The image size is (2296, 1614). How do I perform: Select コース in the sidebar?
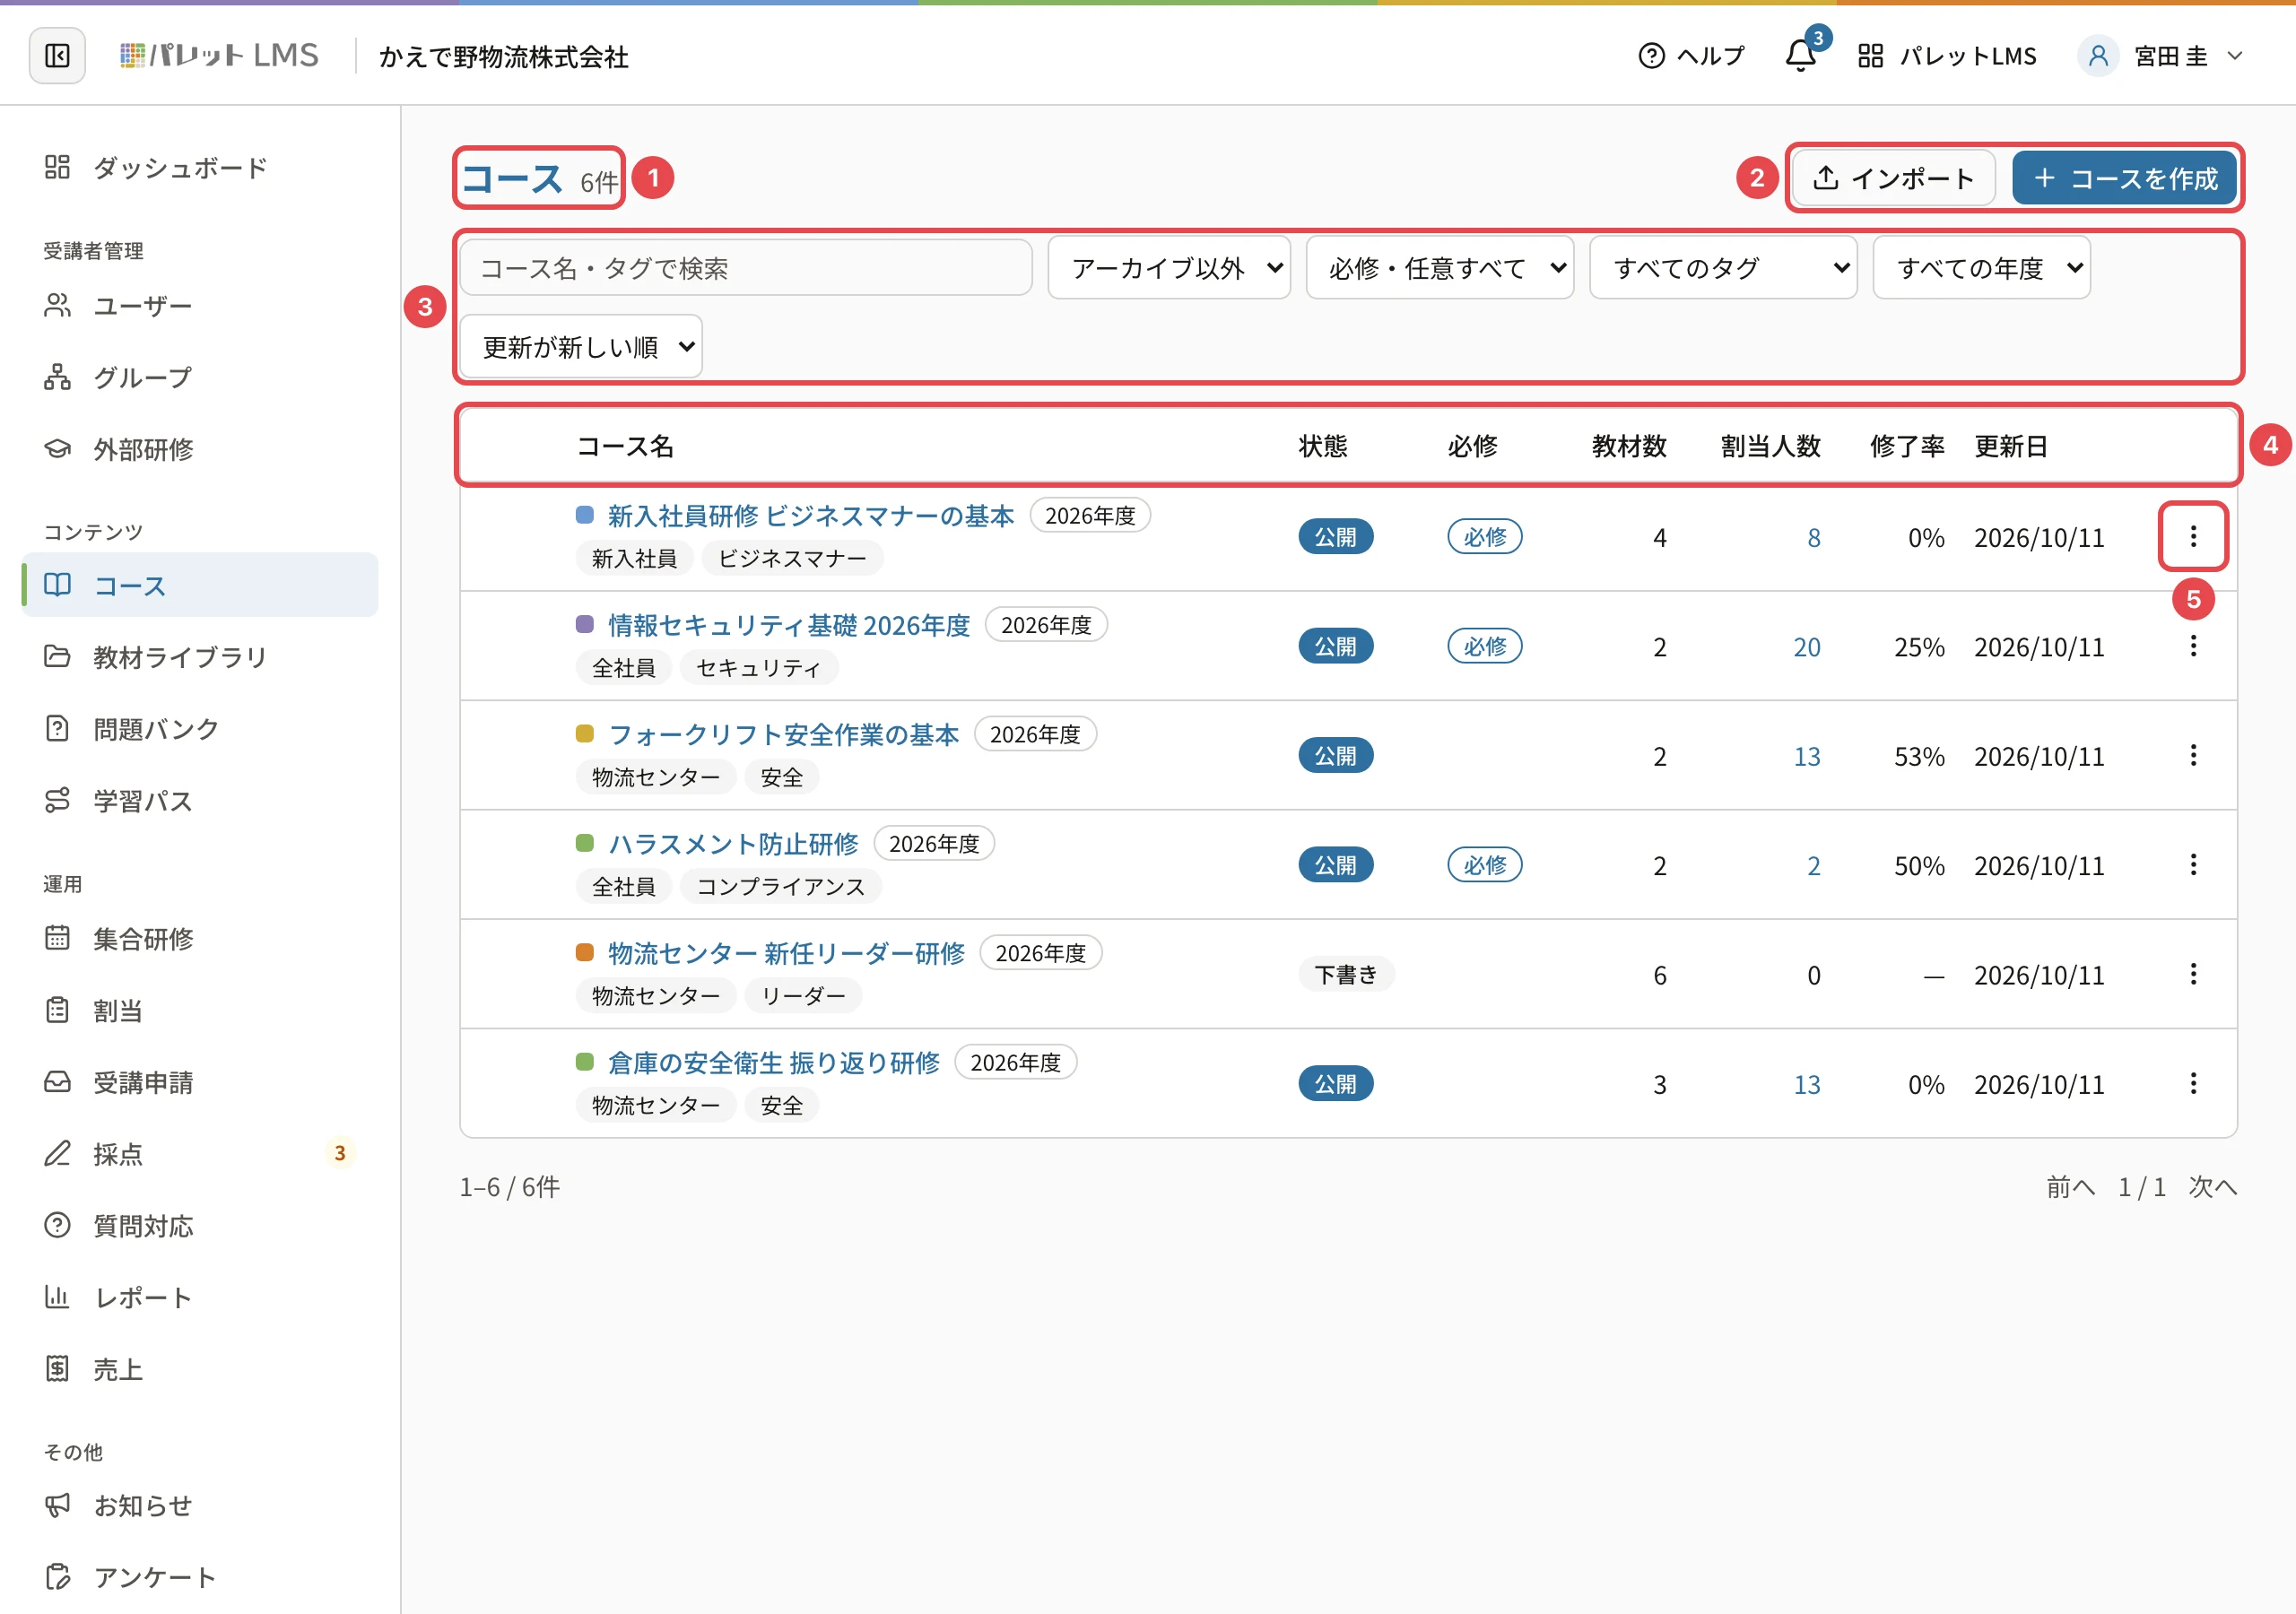[200, 585]
